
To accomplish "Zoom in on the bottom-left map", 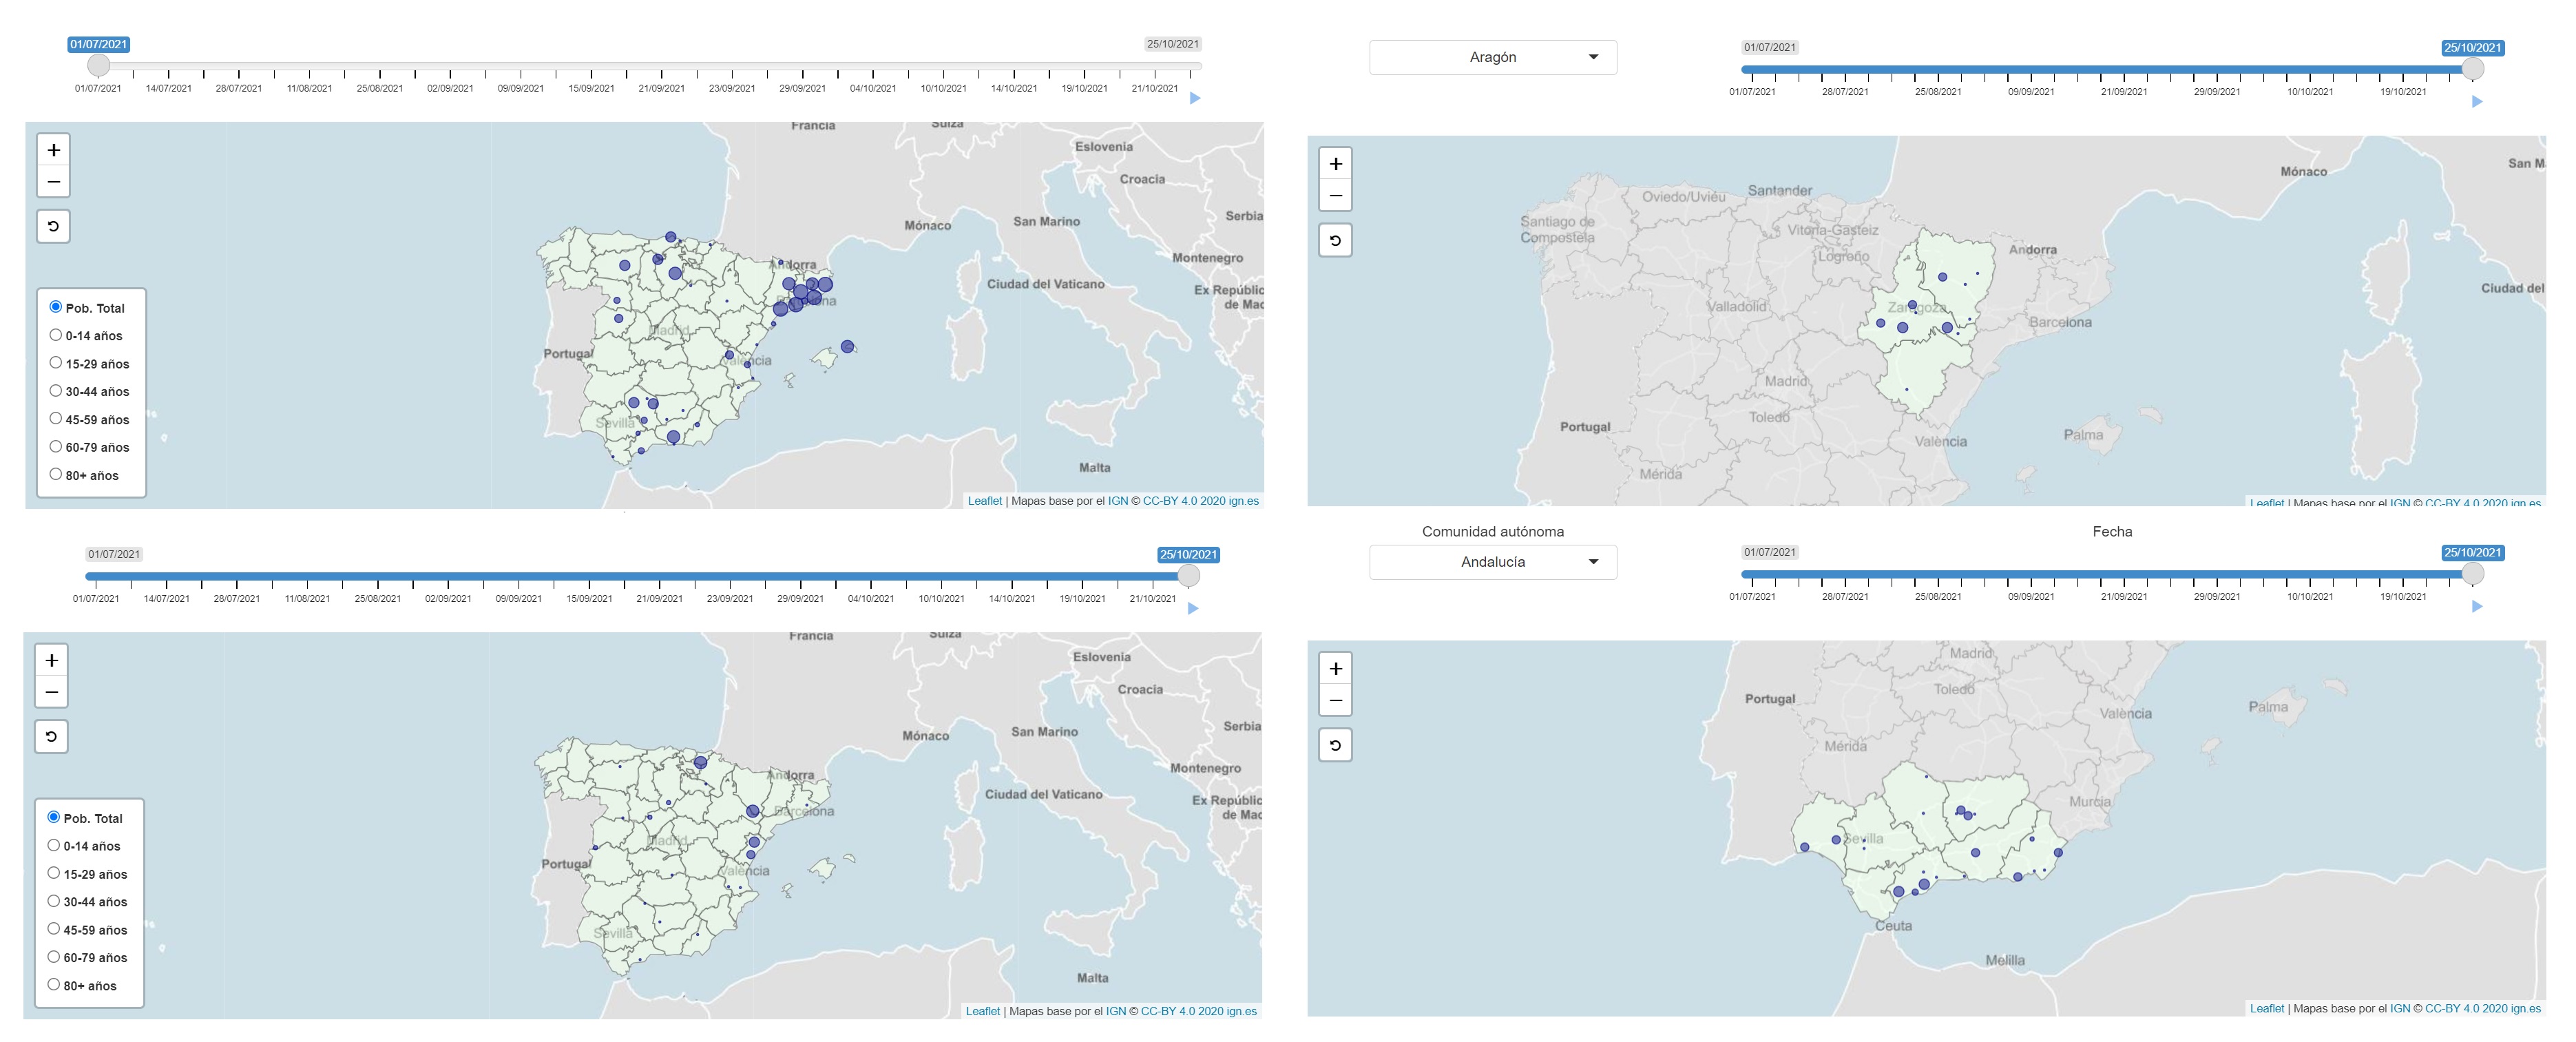I will [x=52, y=660].
